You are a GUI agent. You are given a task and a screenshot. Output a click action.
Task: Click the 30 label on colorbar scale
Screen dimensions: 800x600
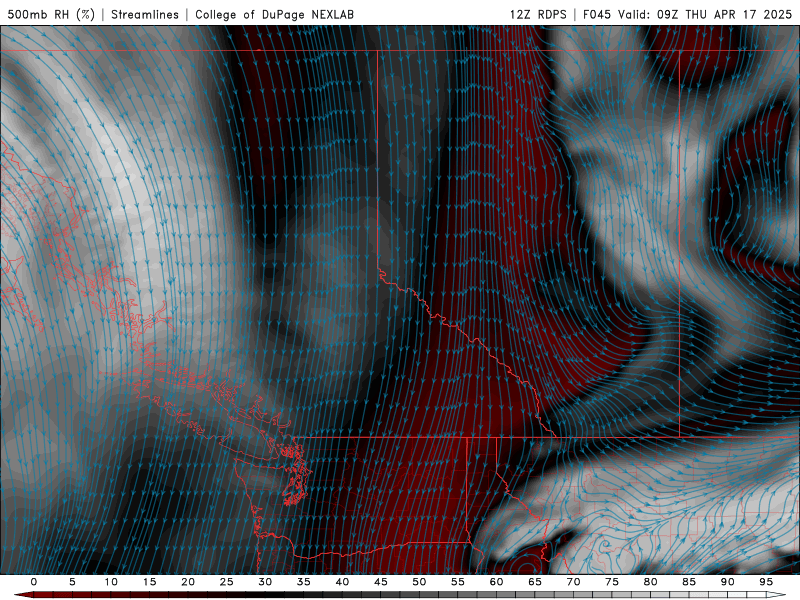pyautogui.click(x=265, y=582)
